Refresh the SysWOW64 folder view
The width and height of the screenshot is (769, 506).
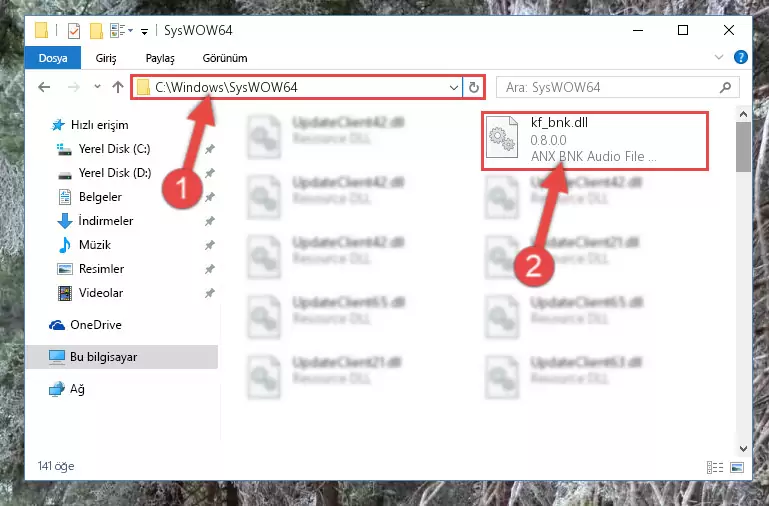pyautogui.click(x=473, y=88)
